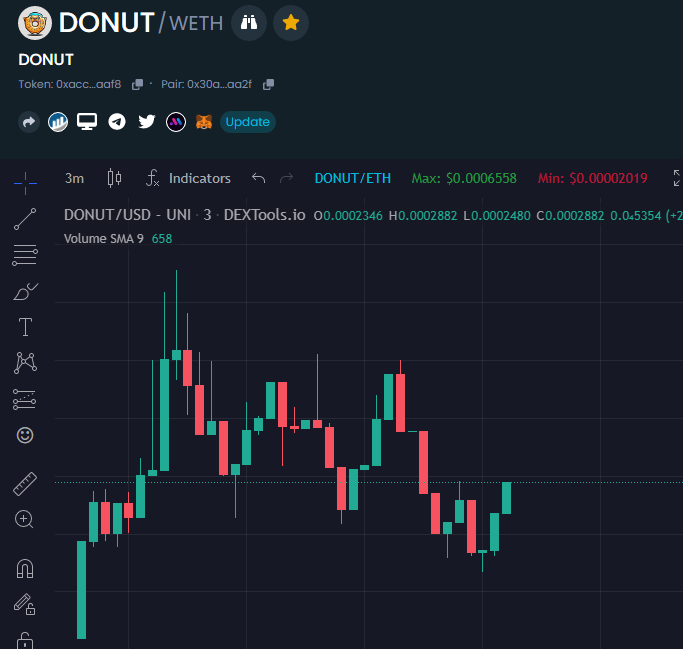Image resolution: width=683 pixels, height=649 pixels.
Task: Copy the Token address 0xacc...aaf8
Action: pyautogui.click(x=137, y=85)
